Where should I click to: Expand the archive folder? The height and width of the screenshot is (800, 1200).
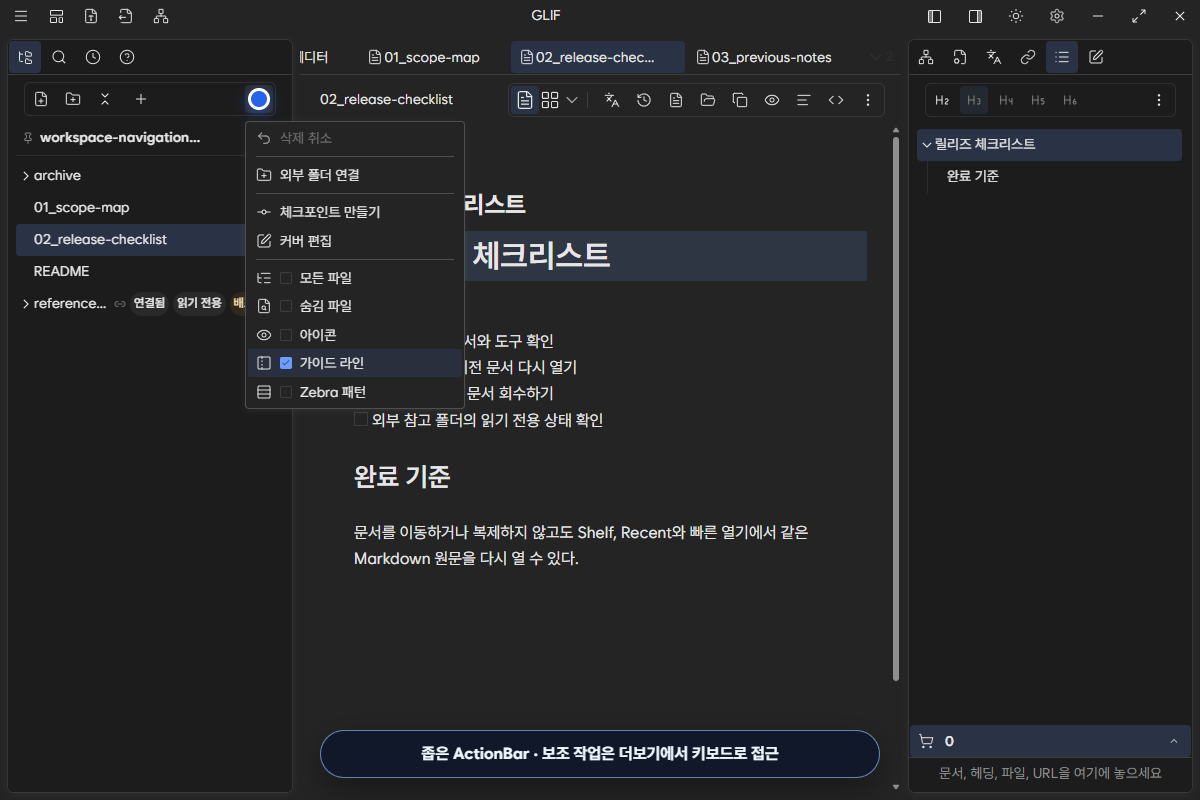(25, 176)
